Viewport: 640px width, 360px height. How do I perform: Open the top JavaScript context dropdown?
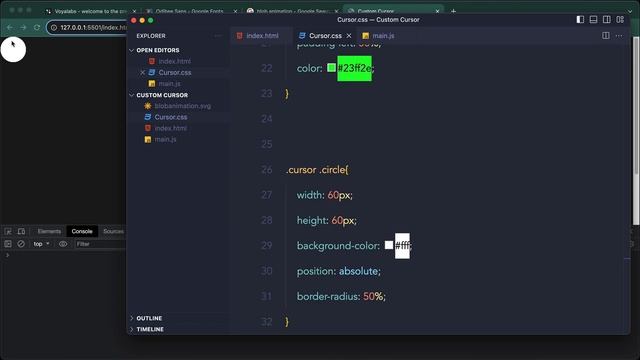41,244
